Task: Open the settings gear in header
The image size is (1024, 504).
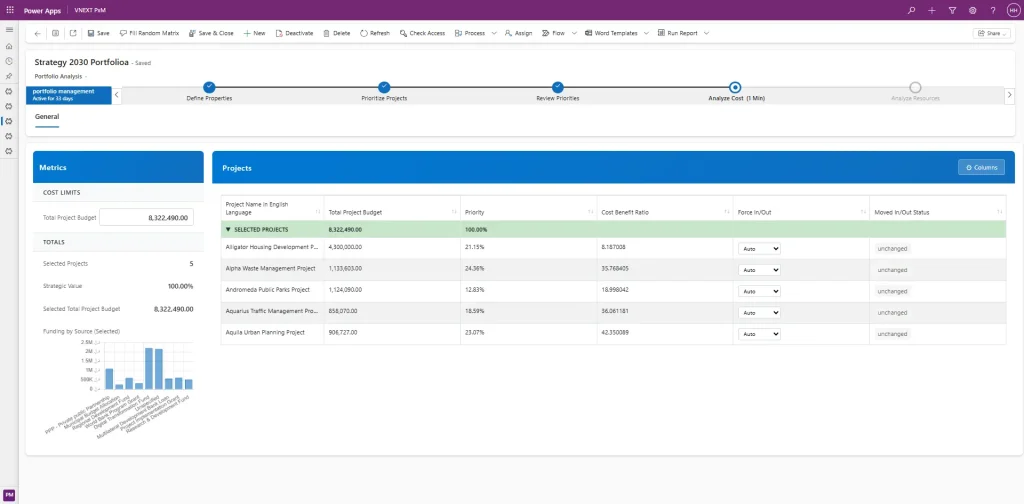Action: point(972,10)
